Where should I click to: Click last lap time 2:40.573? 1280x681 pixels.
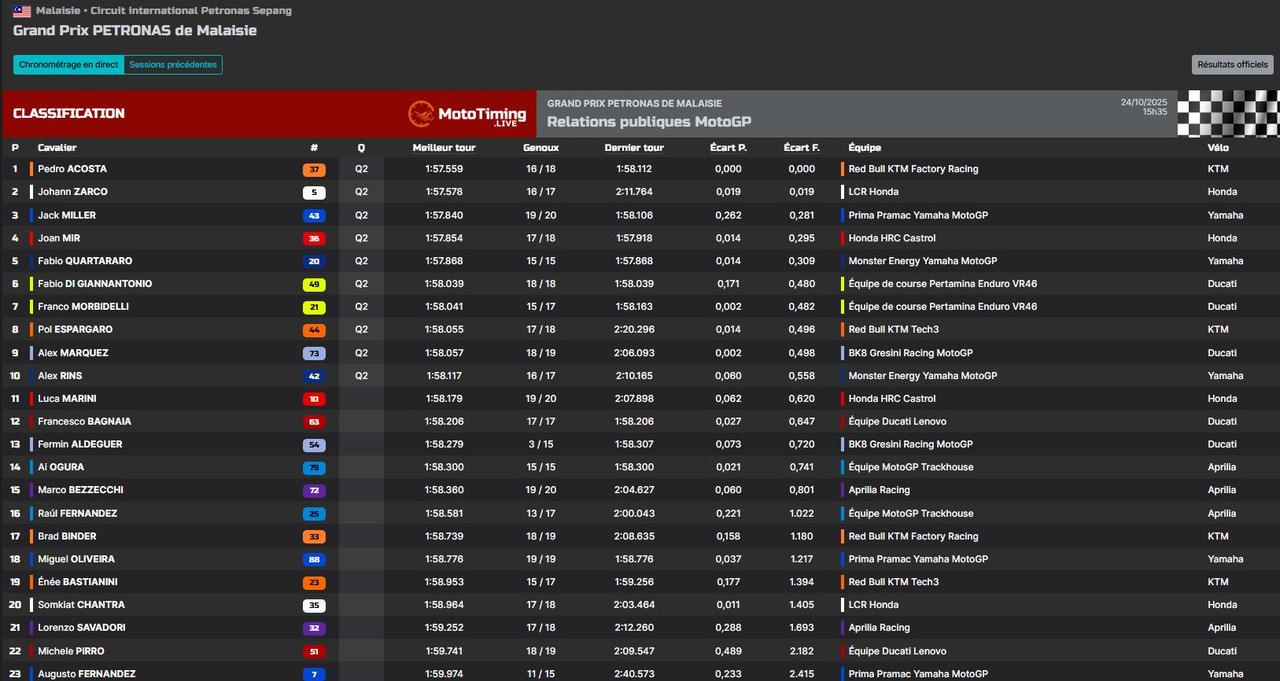[x=634, y=675]
